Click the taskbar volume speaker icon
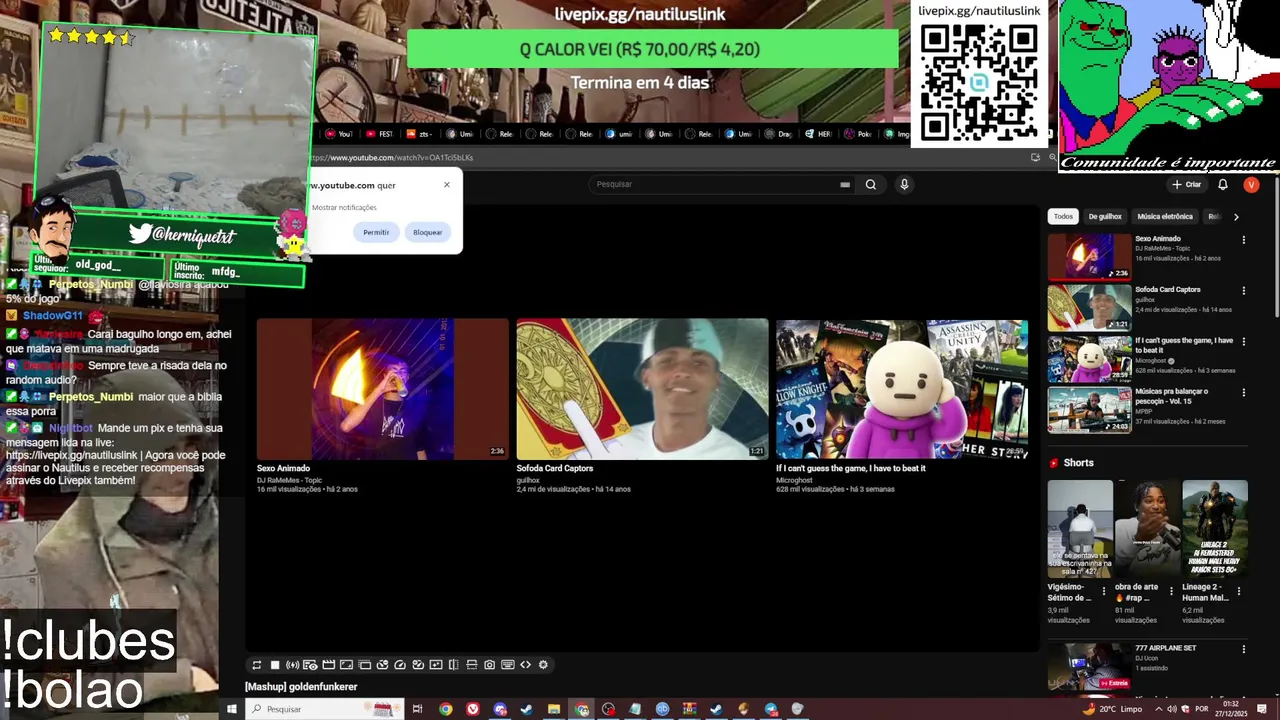 tap(1172, 709)
